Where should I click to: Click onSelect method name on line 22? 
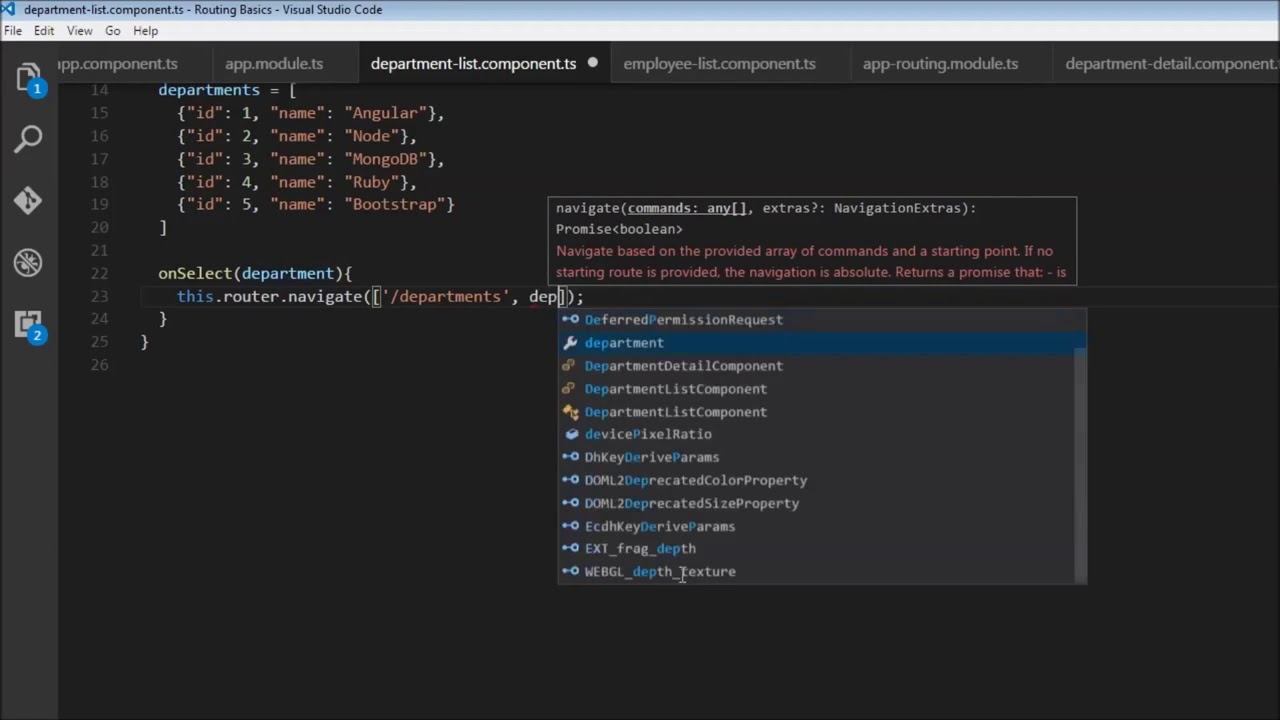(195, 273)
